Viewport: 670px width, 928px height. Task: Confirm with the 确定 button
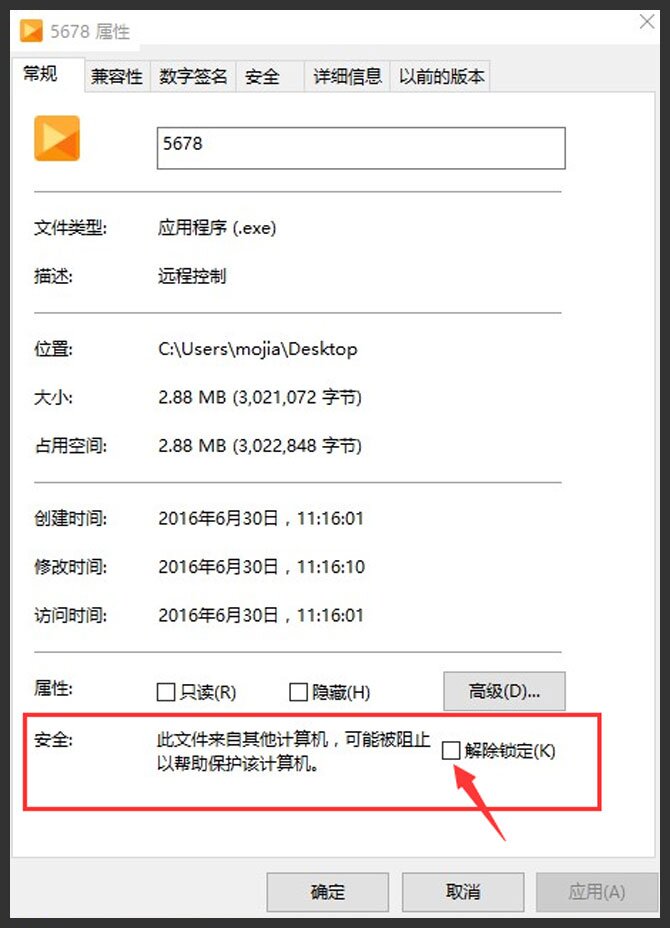pyautogui.click(x=327, y=892)
